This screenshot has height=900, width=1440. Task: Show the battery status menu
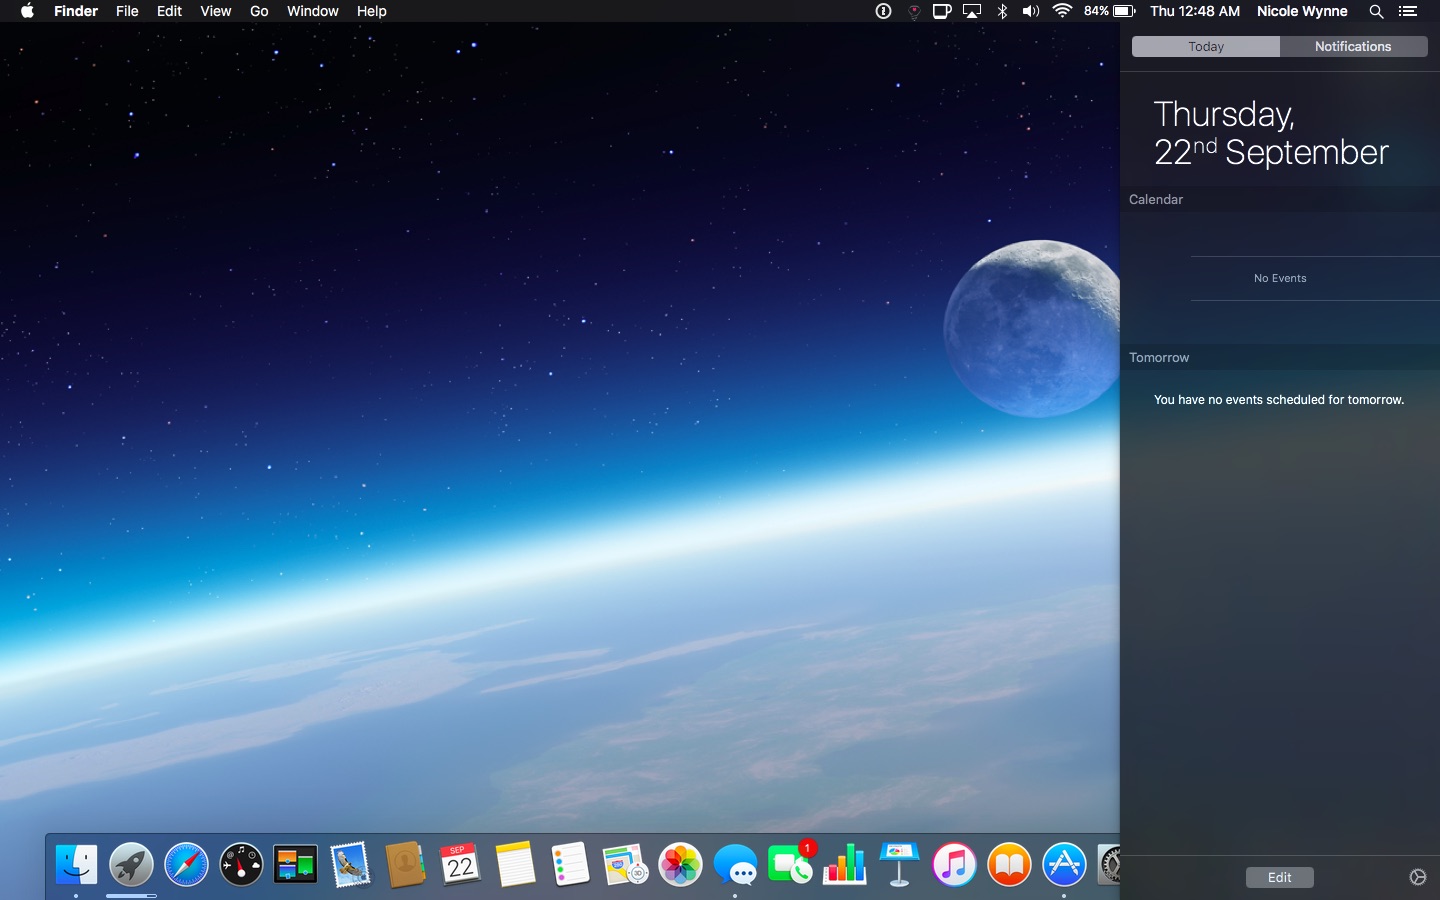click(1110, 11)
